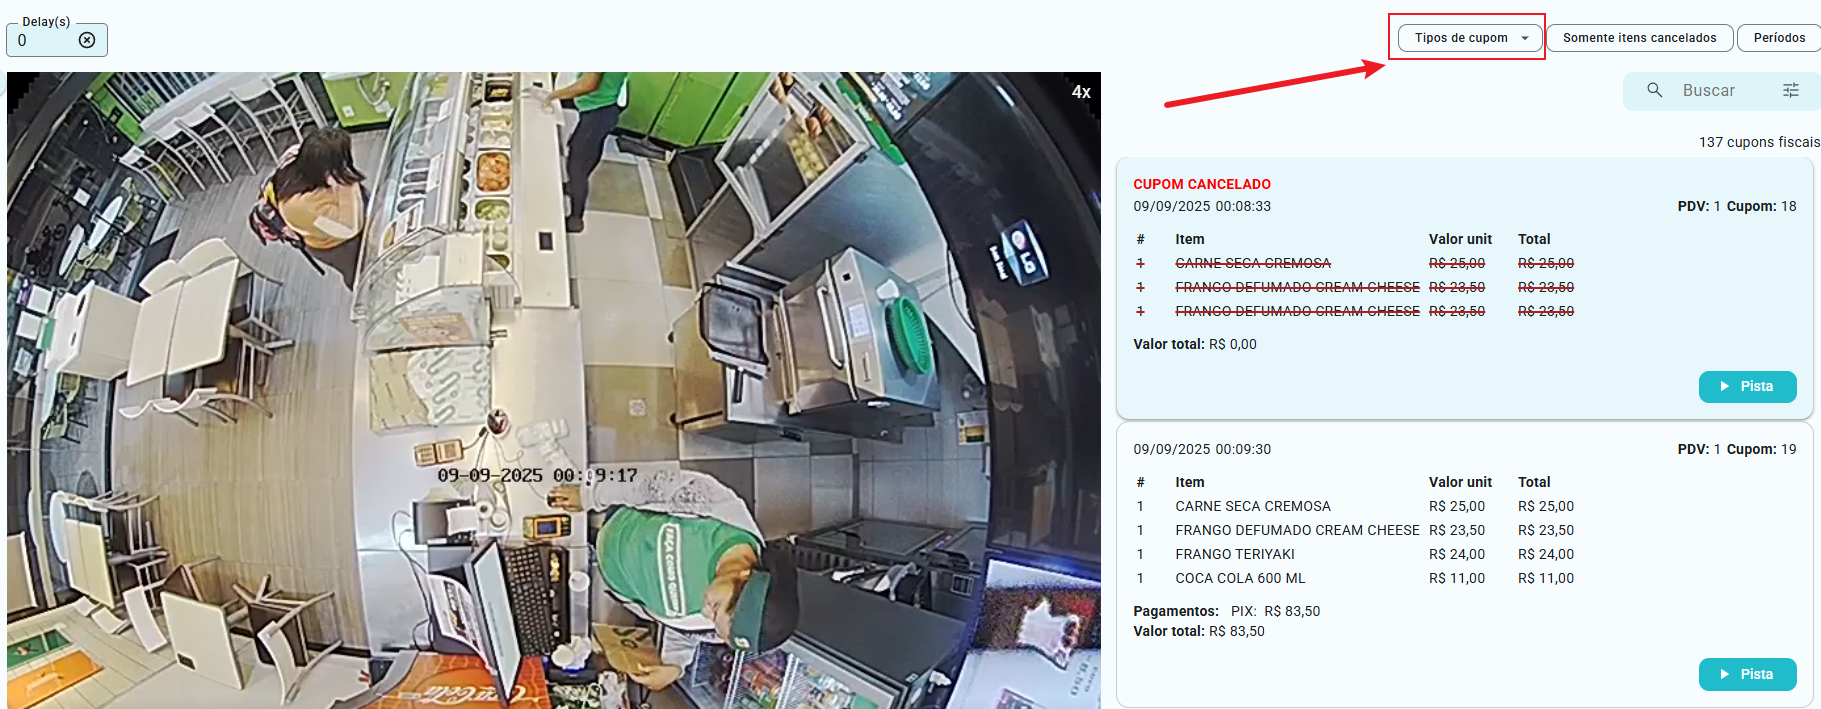Select the FRANGO TERIYAKI item row
This screenshot has height=709, width=1821.
pyautogui.click(x=1235, y=554)
